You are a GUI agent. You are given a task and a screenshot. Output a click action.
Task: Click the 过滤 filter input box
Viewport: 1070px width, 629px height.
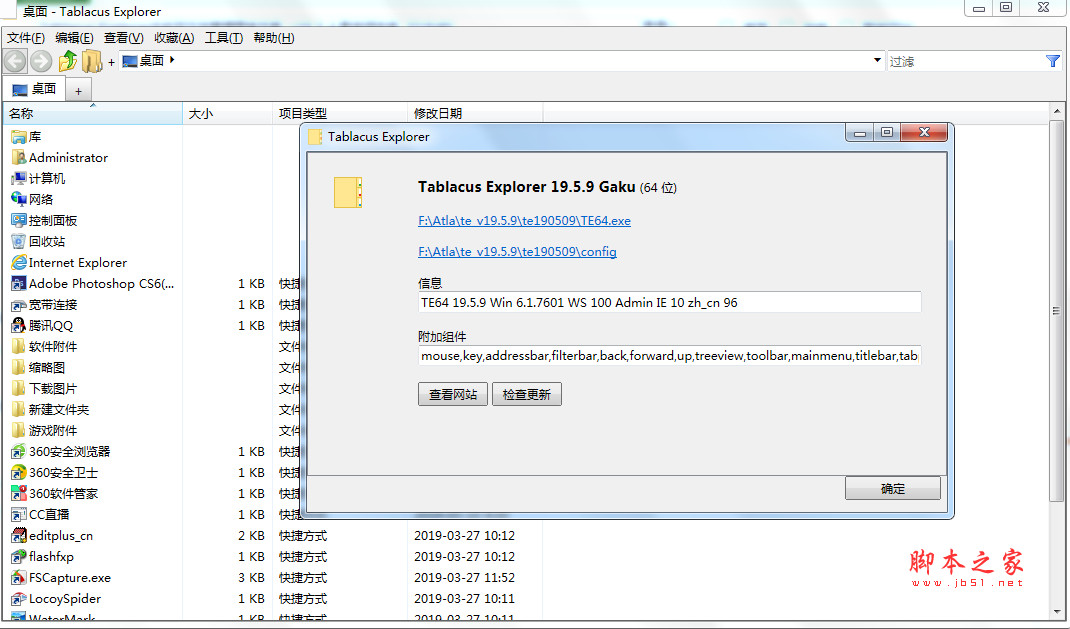[x=965, y=61]
